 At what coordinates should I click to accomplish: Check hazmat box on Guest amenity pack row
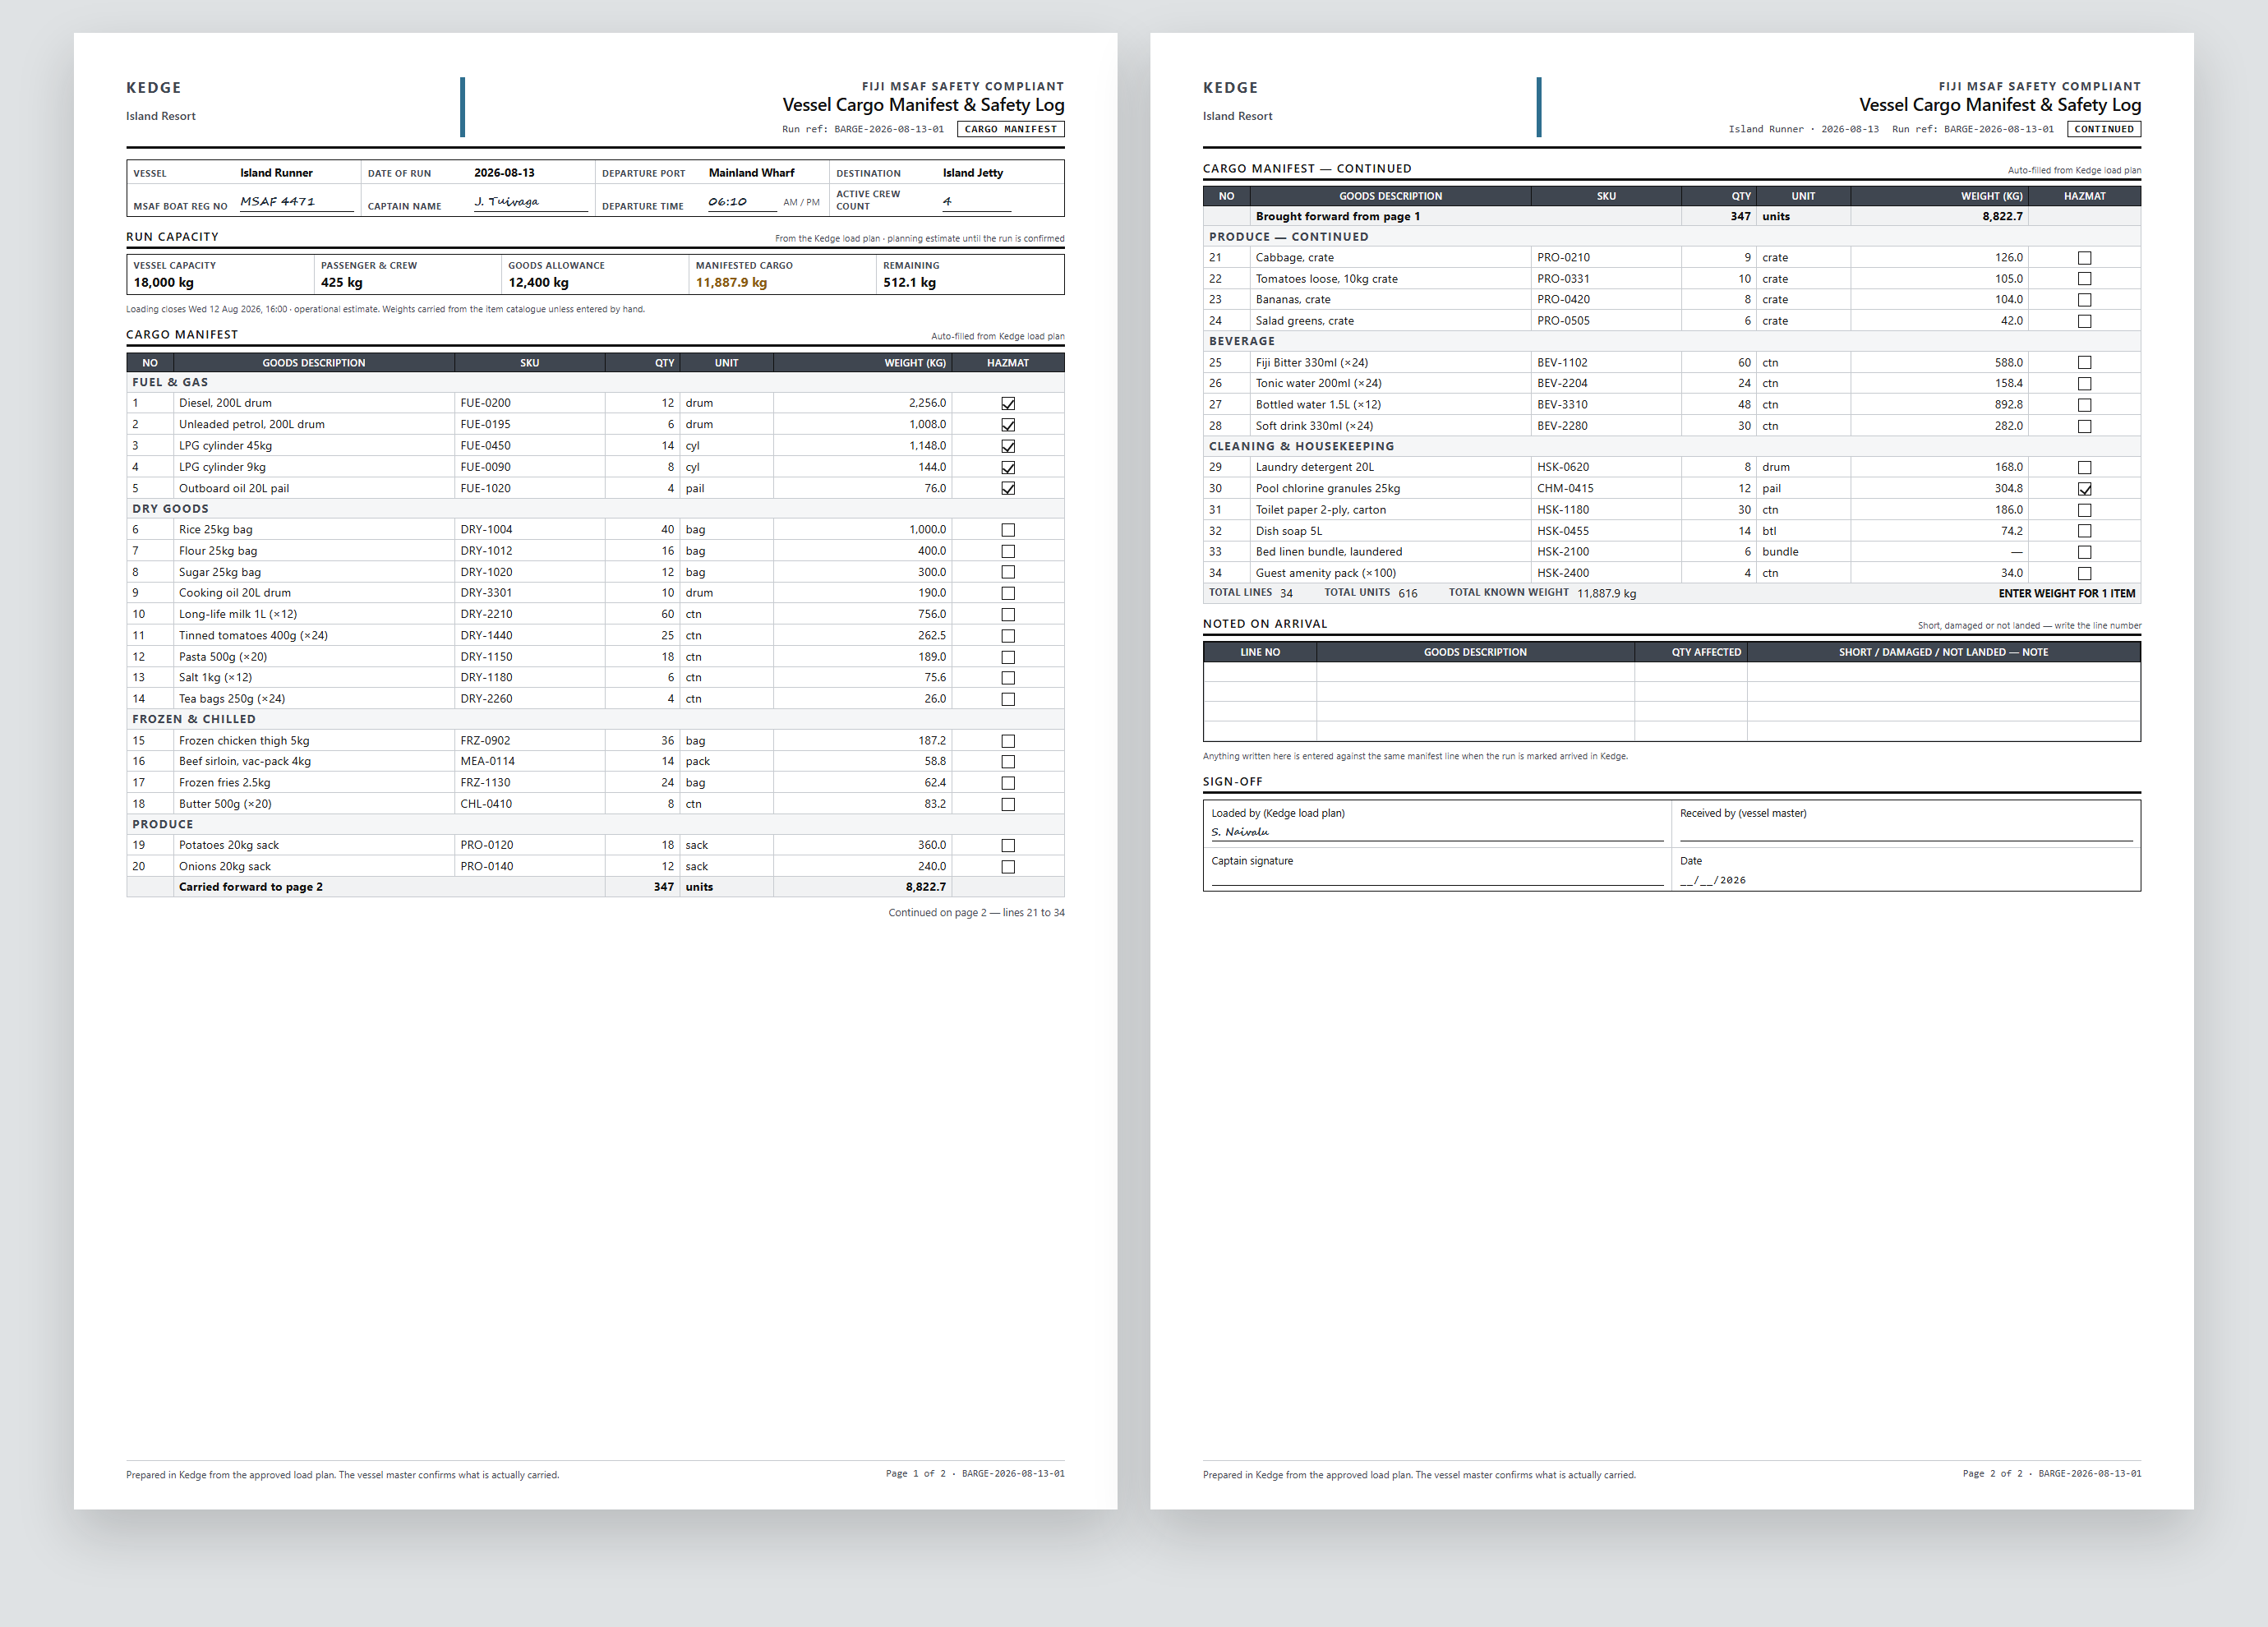[x=2085, y=573]
